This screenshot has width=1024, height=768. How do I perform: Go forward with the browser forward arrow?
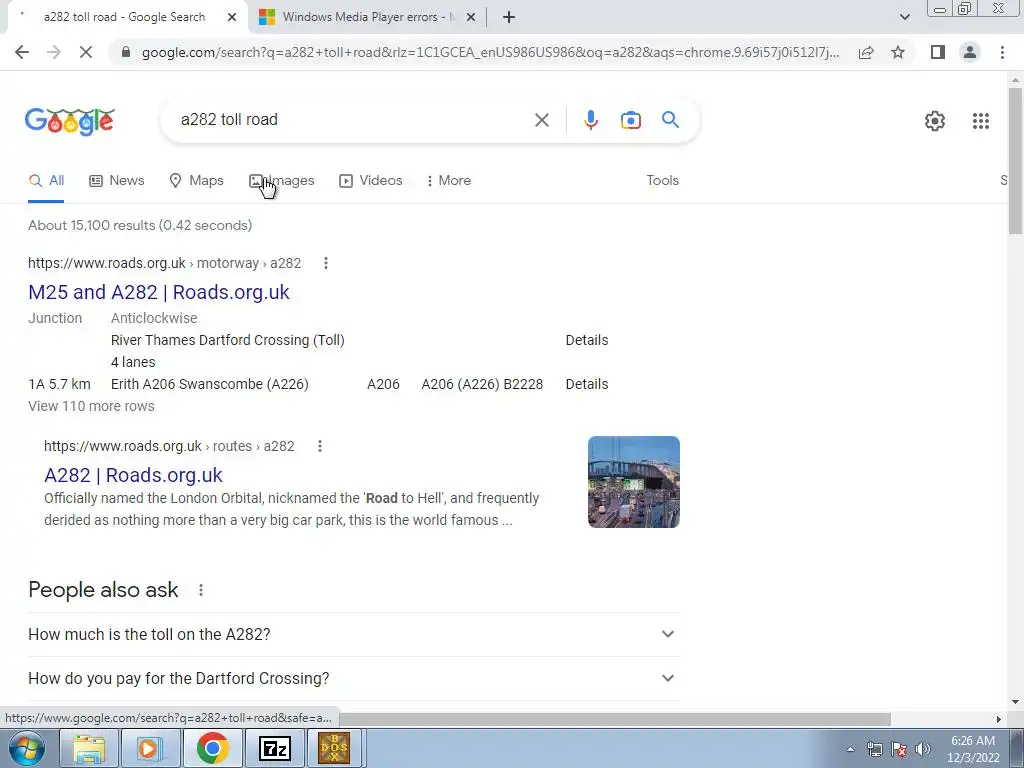(54, 52)
